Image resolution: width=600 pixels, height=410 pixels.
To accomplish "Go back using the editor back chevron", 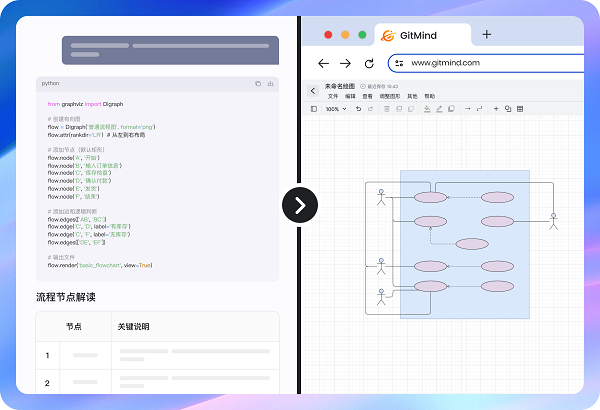I will pyautogui.click(x=313, y=91).
